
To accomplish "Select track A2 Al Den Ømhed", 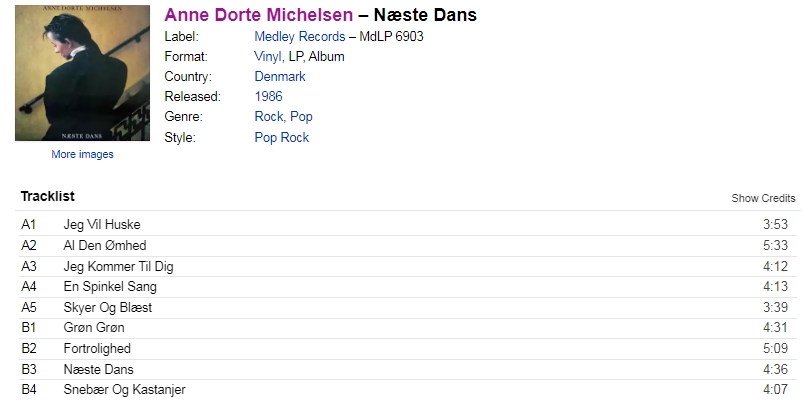I will point(408,245).
